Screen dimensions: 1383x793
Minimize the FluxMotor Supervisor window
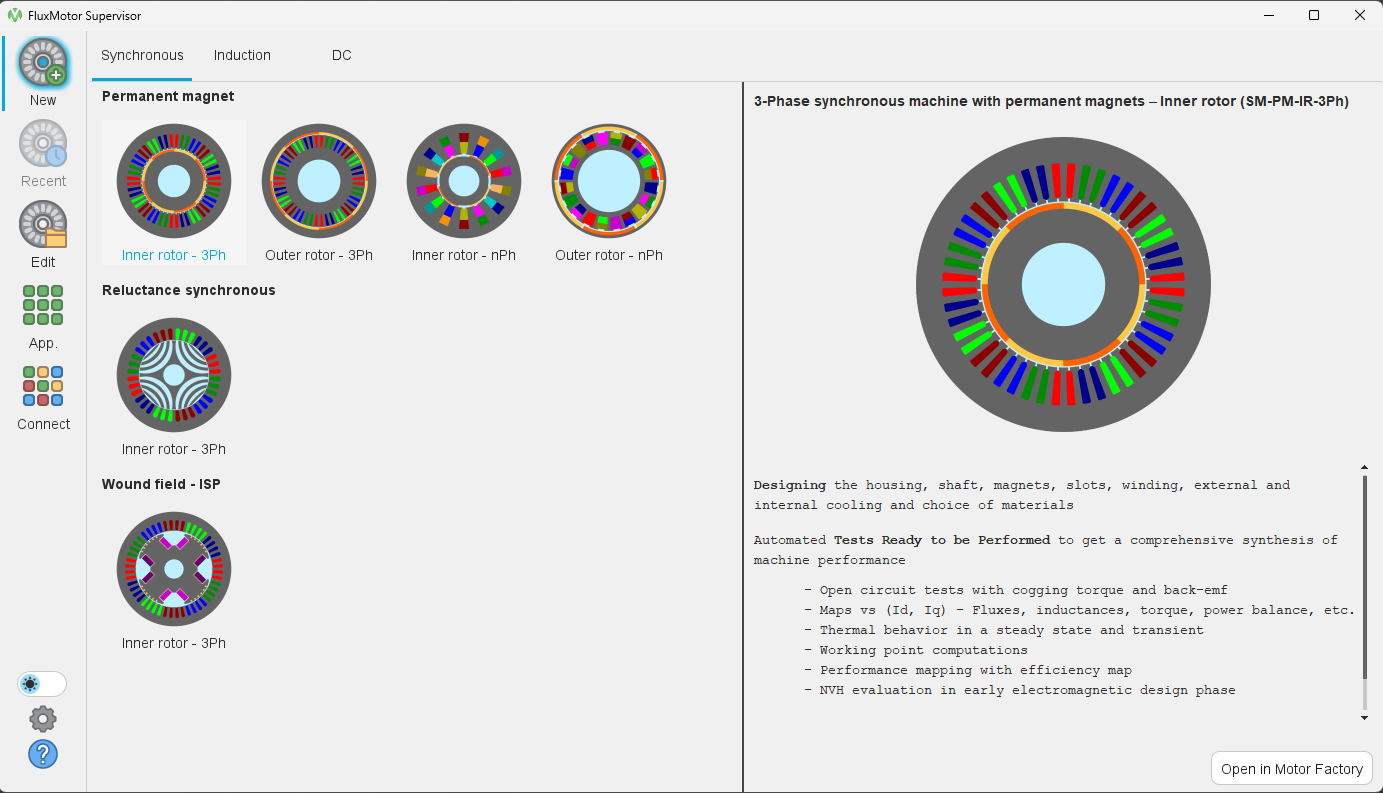click(x=1269, y=15)
